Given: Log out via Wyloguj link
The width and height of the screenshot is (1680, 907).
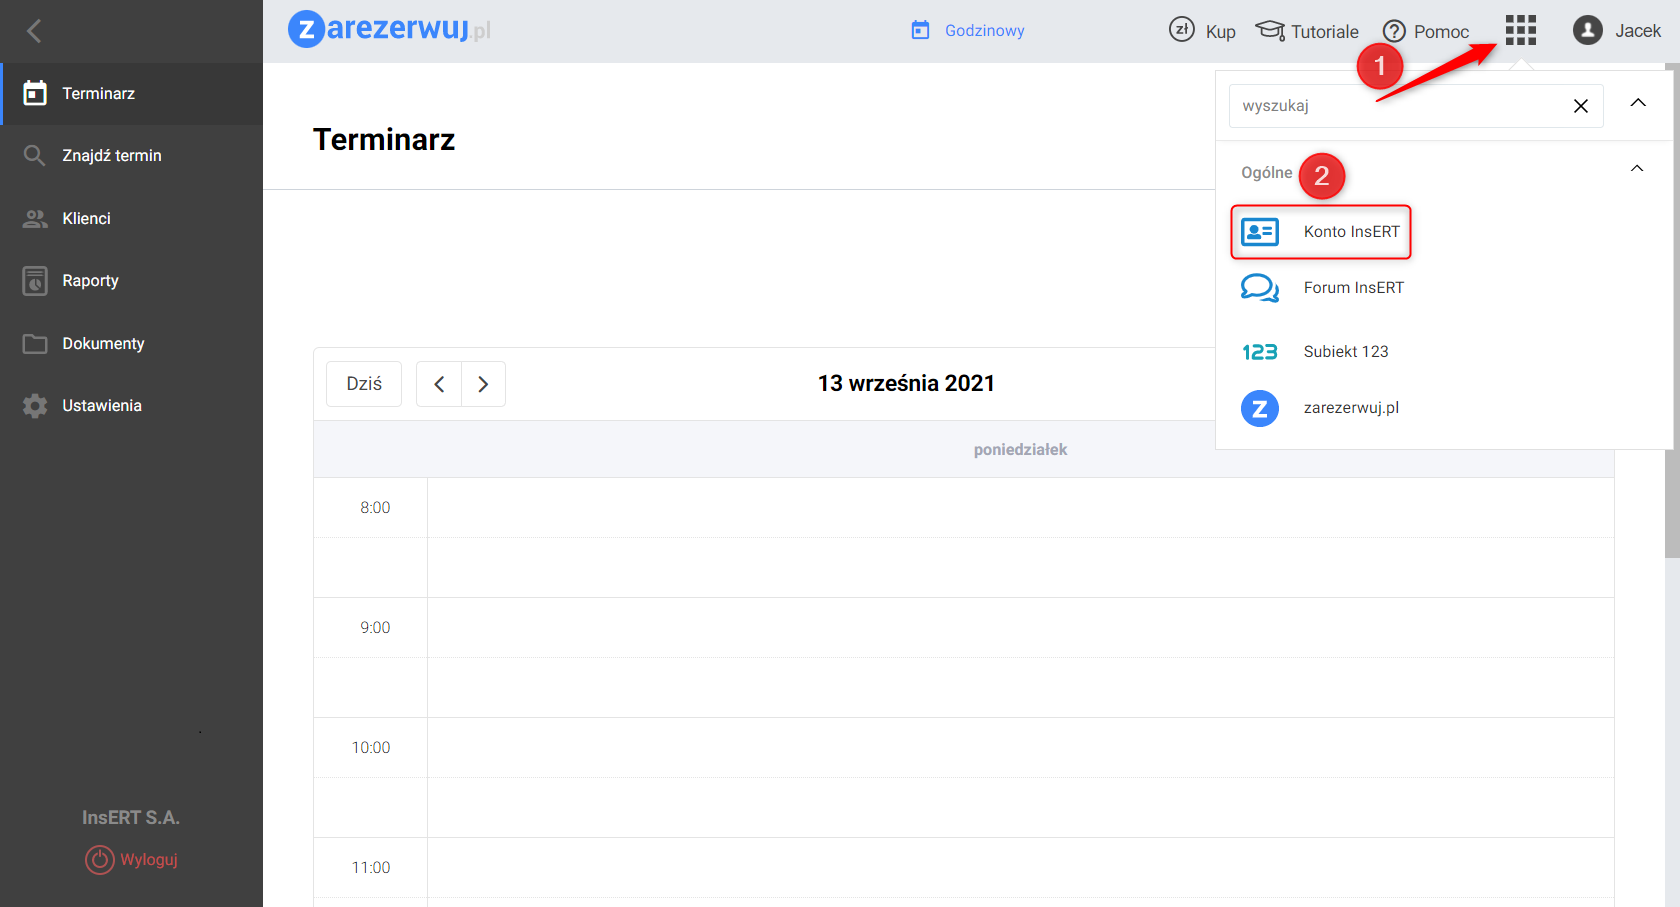Looking at the screenshot, I should point(149,860).
